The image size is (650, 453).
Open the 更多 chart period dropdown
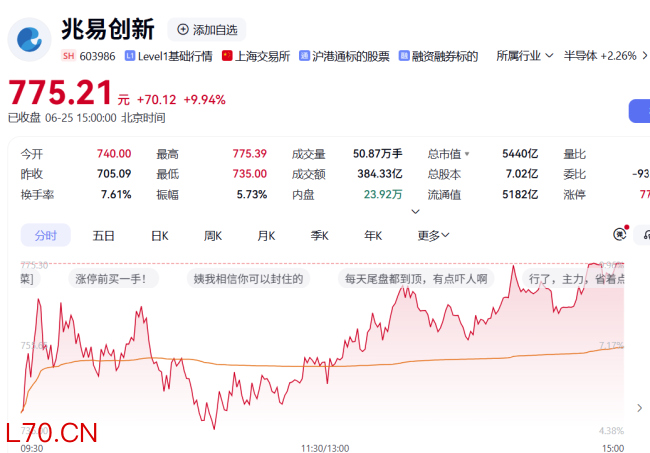pyautogui.click(x=433, y=236)
